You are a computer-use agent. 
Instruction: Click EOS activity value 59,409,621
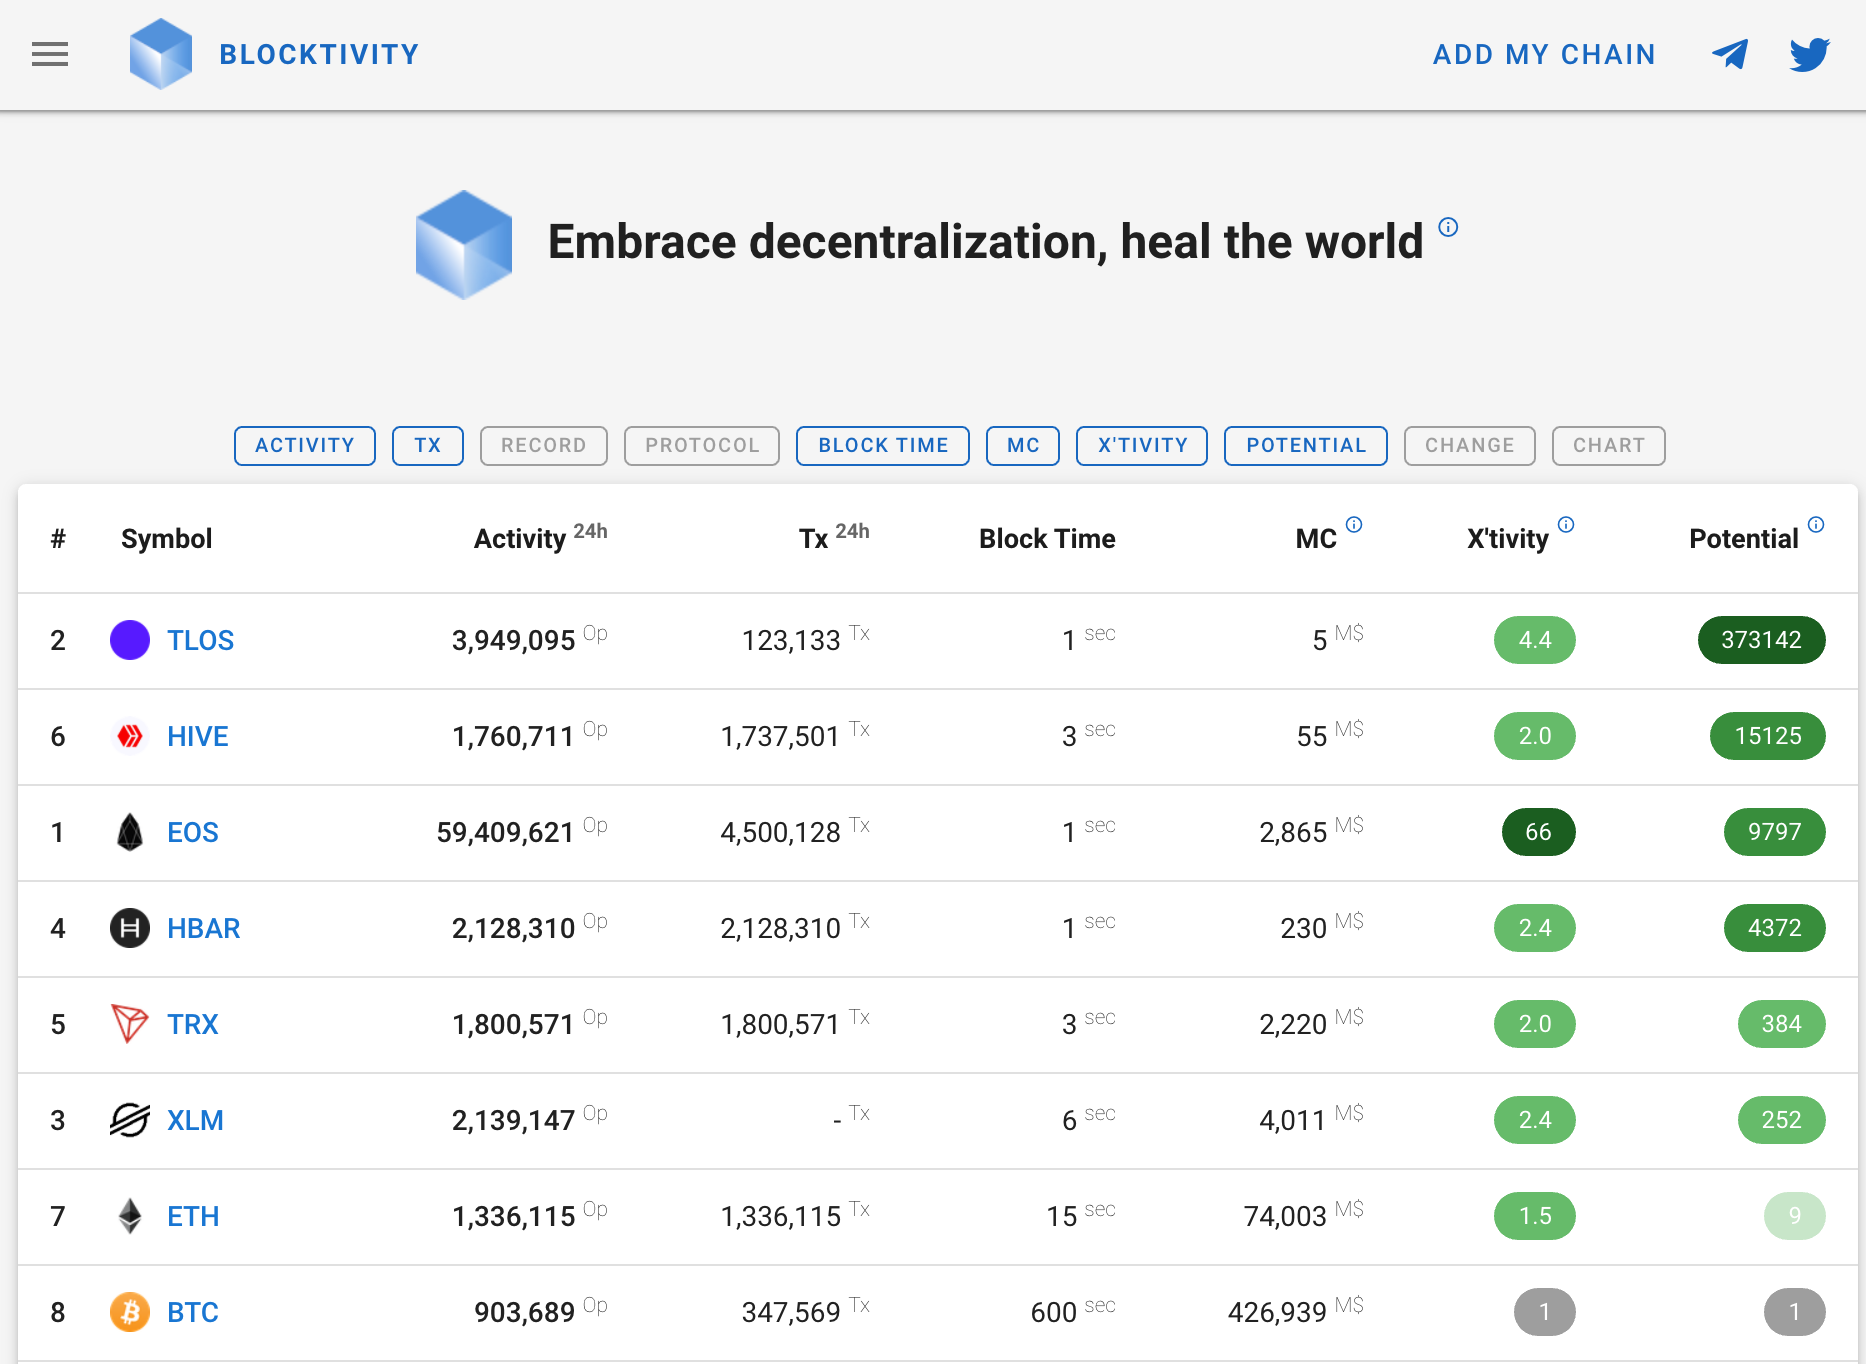point(506,832)
